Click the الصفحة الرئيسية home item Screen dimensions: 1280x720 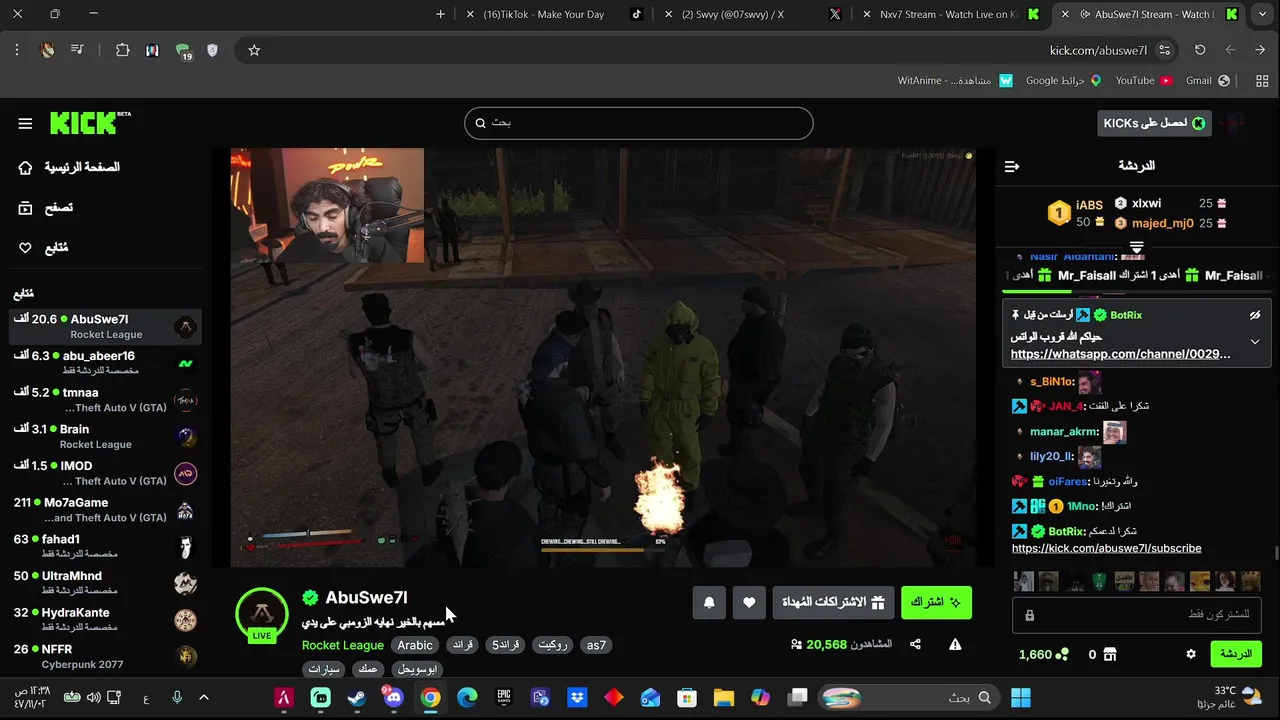(69, 167)
